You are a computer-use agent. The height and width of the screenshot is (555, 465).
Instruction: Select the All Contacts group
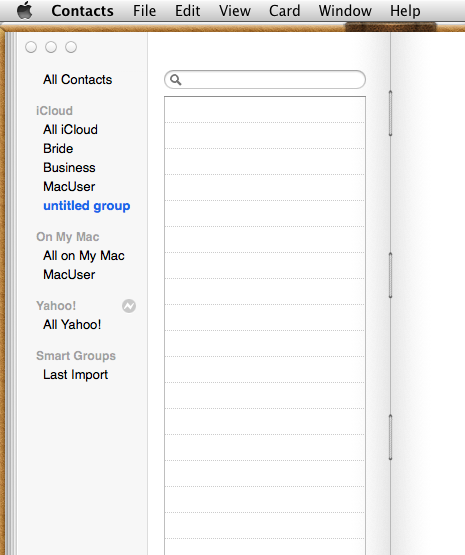pos(78,80)
